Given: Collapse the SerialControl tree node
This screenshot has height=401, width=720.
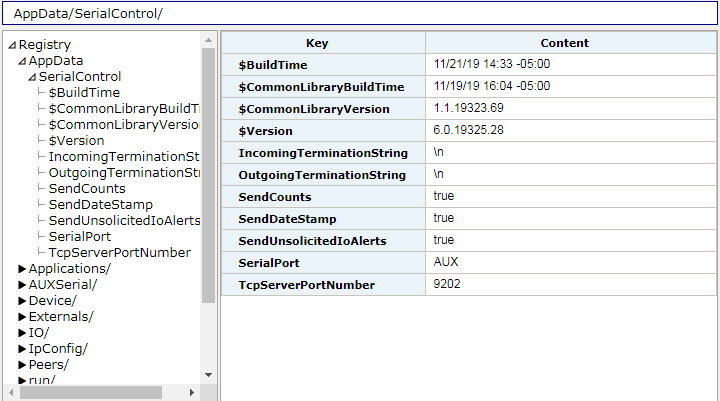Looking at the screenshot, I should [32, 77].
